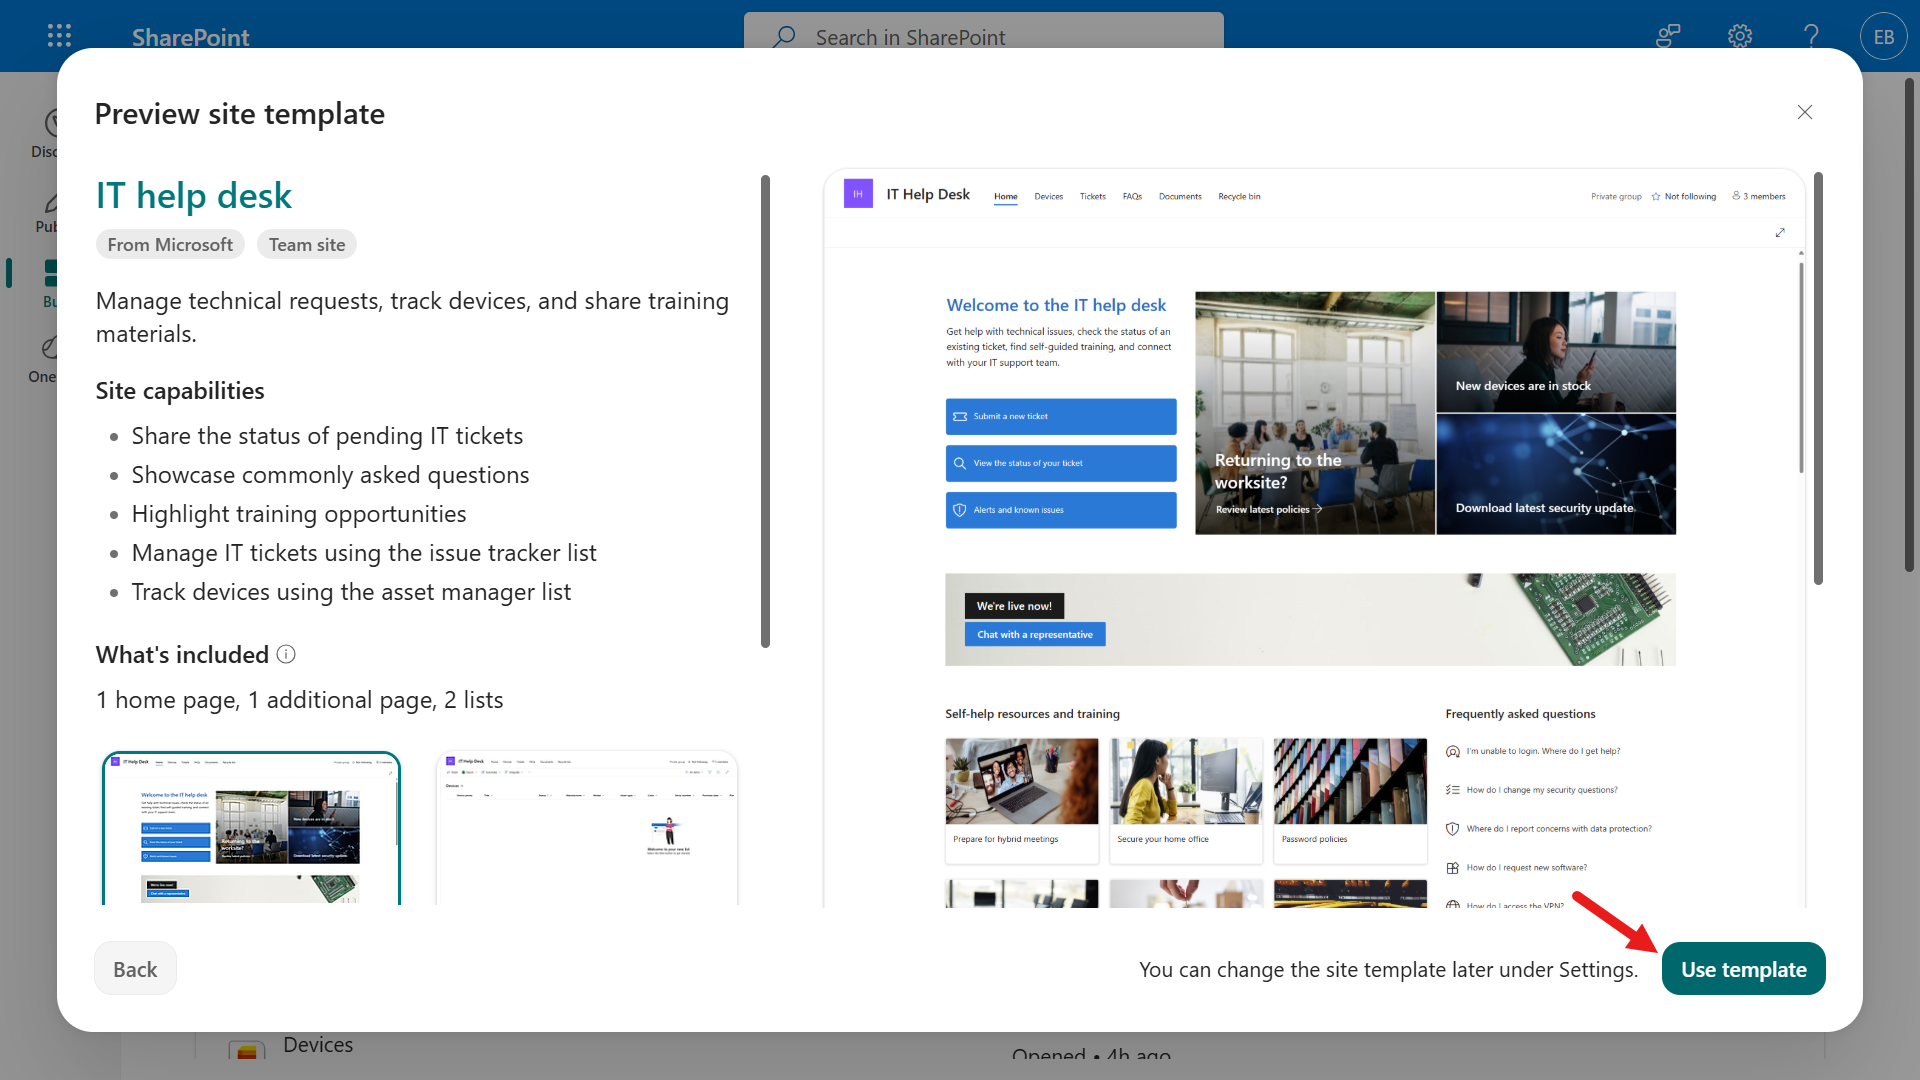Open the Home tab in preview navigation

[x=1005, y=196]
